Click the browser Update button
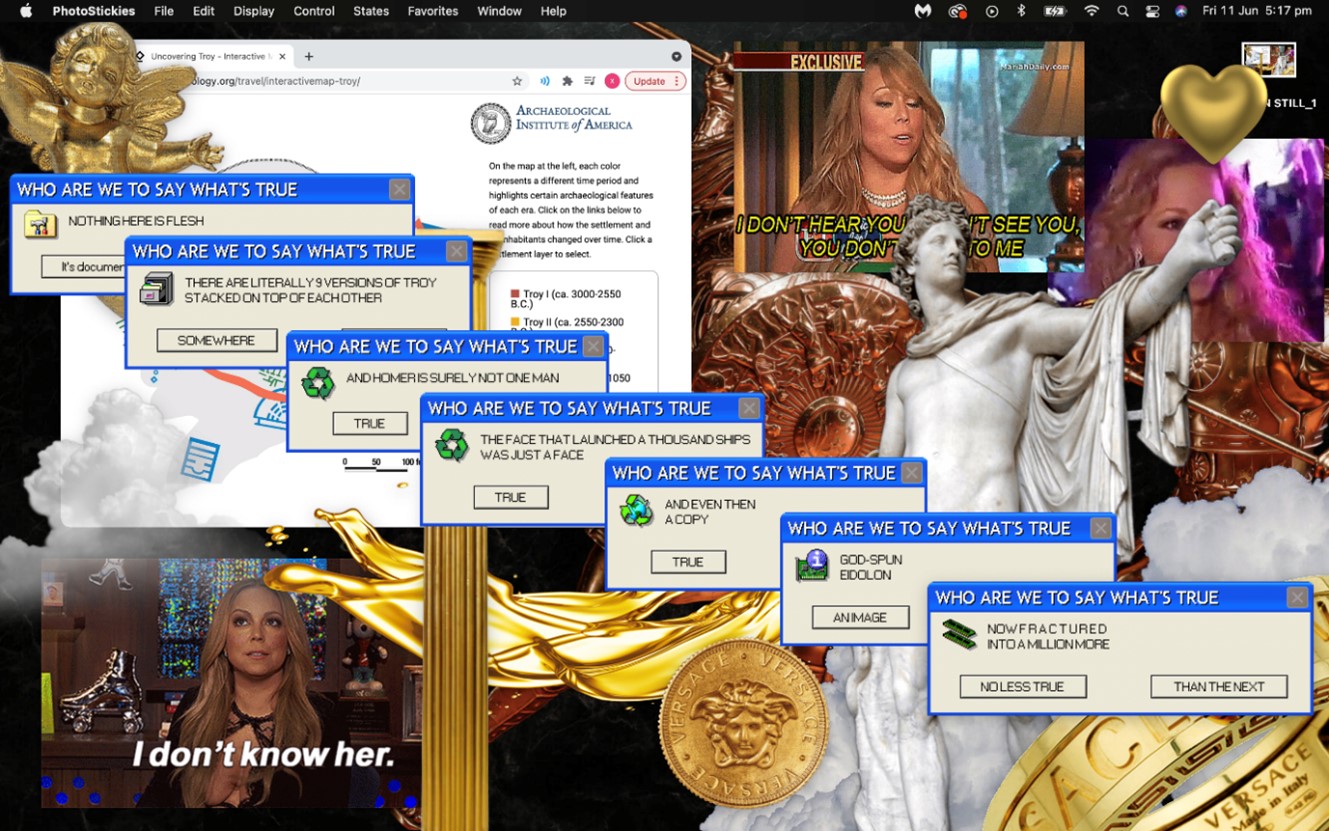The width and height of the screenshot is (1329, 831). click(x=649, y=81)
